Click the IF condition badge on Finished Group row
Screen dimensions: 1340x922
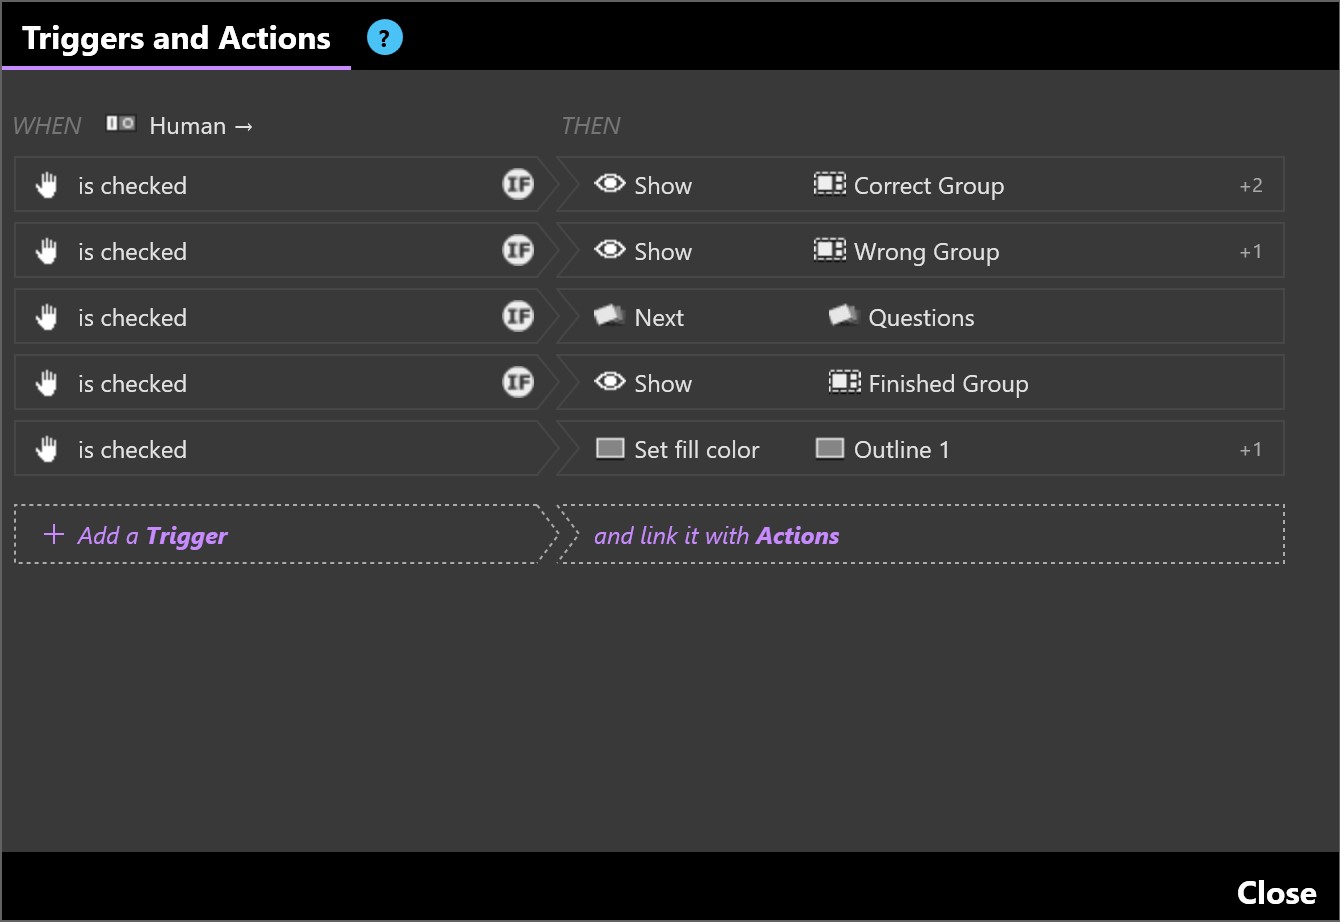pyautogui.click(x=518, y=383)
